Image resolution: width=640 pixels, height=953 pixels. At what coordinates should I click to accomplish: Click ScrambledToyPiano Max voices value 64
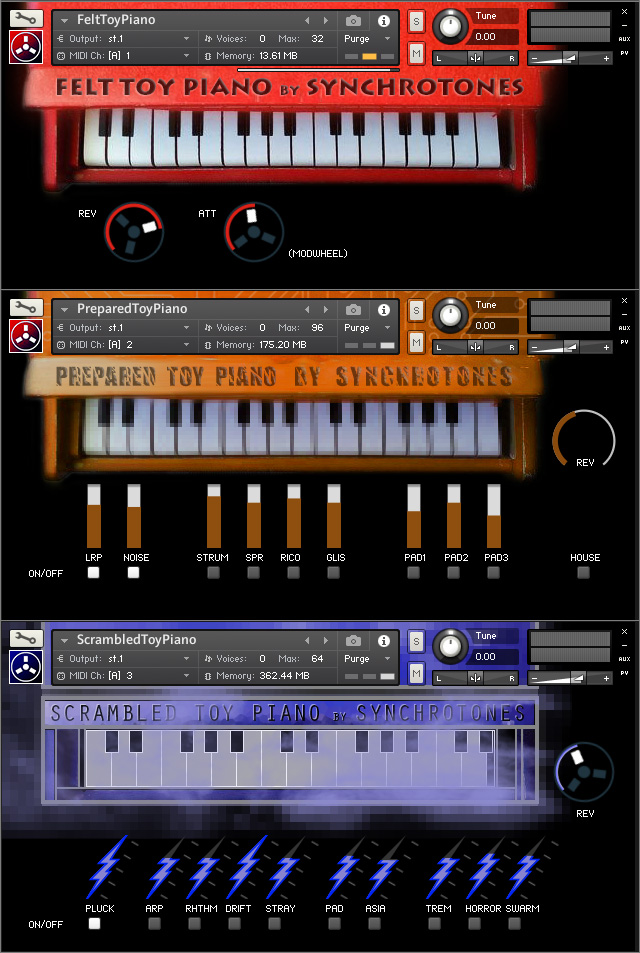(x=317, y=658)
